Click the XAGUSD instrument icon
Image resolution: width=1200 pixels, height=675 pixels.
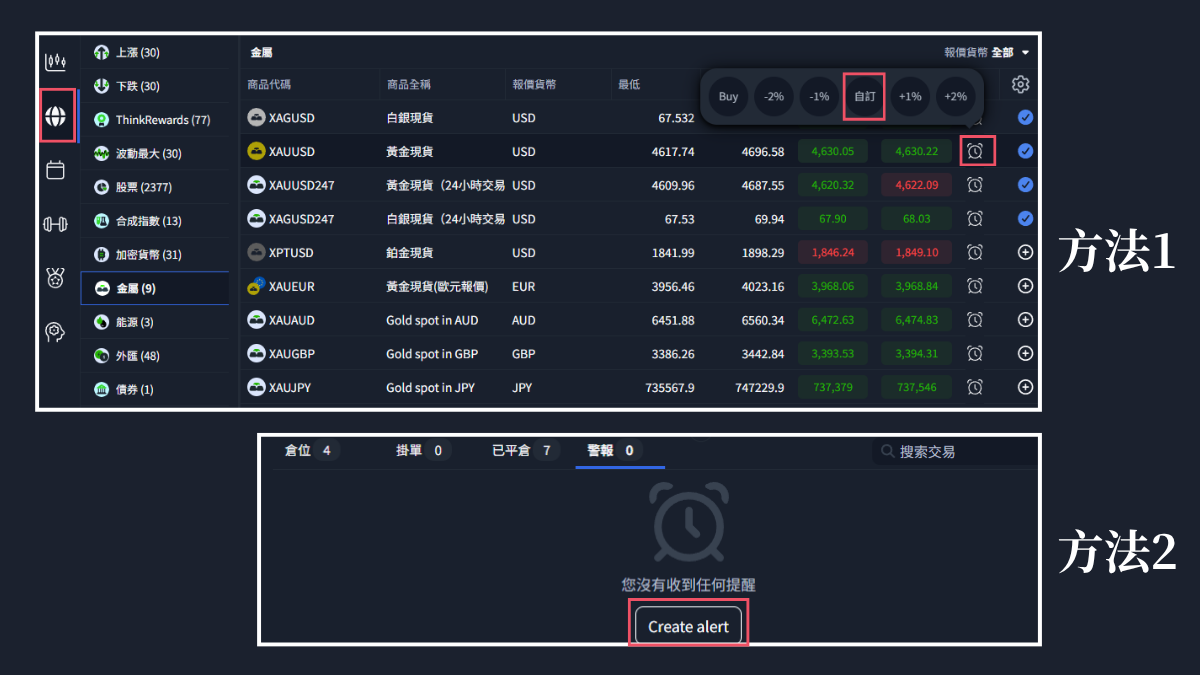256,118
